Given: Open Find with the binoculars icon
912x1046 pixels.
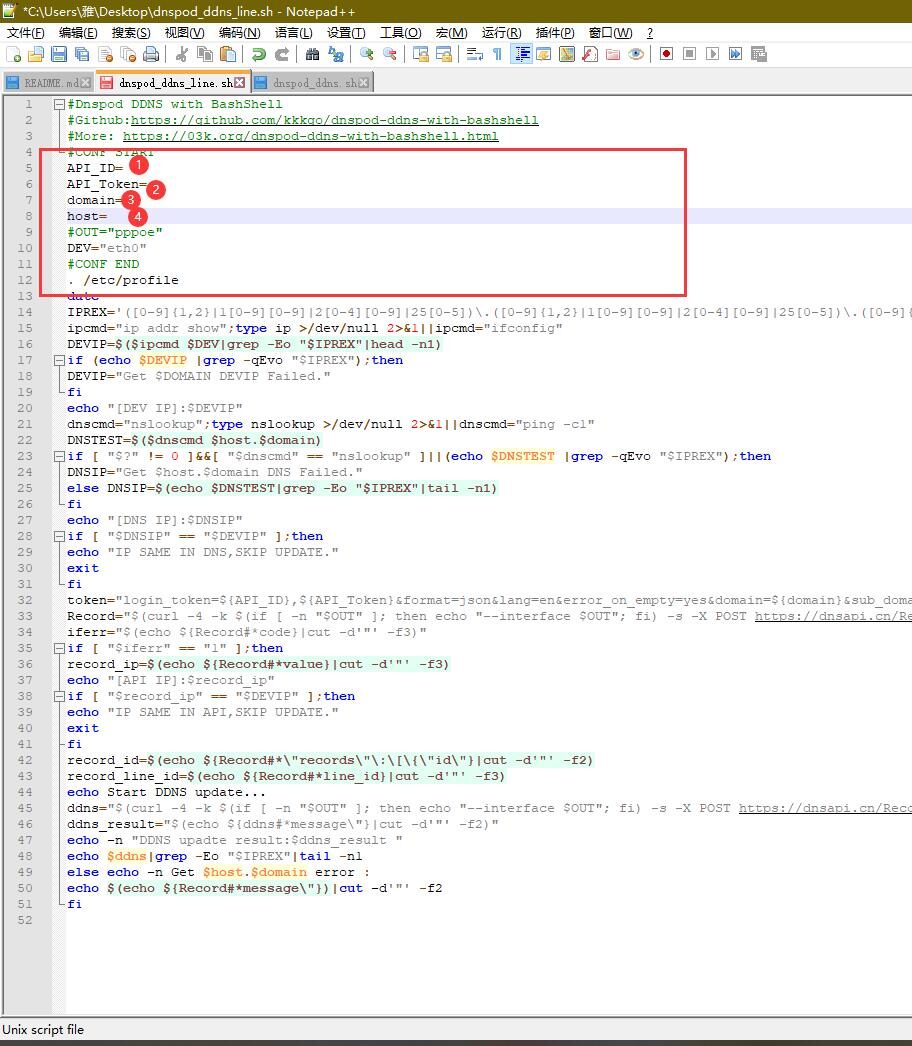Looking at the screenshot, I should point(313,54).
